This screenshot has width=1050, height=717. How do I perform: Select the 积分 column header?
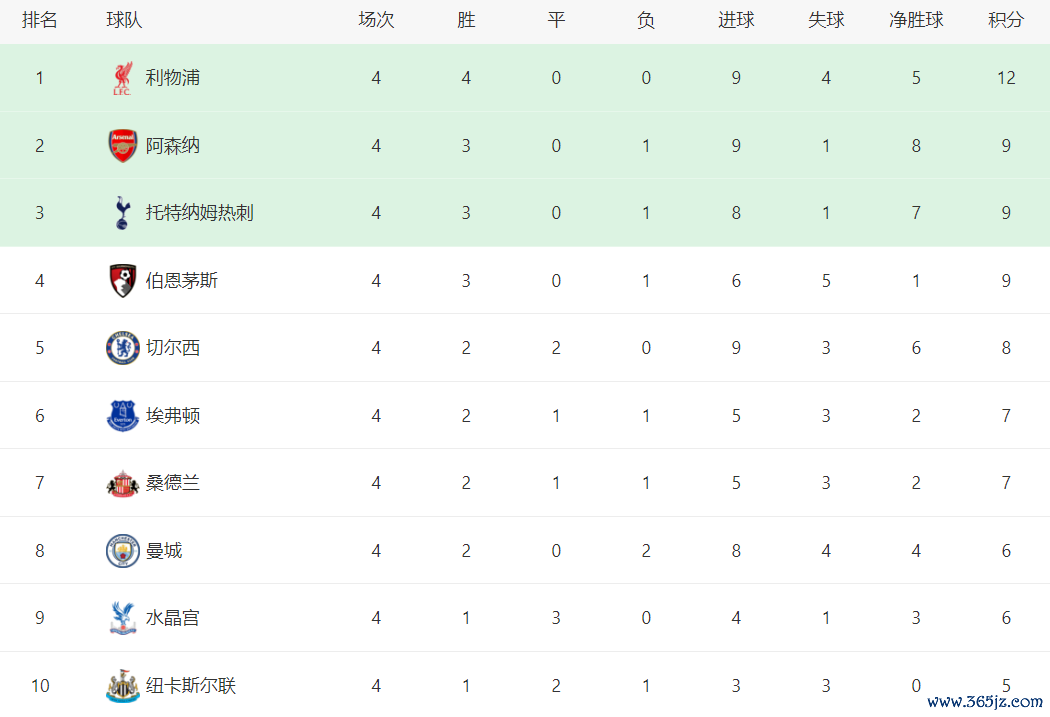pos(1006,20)
